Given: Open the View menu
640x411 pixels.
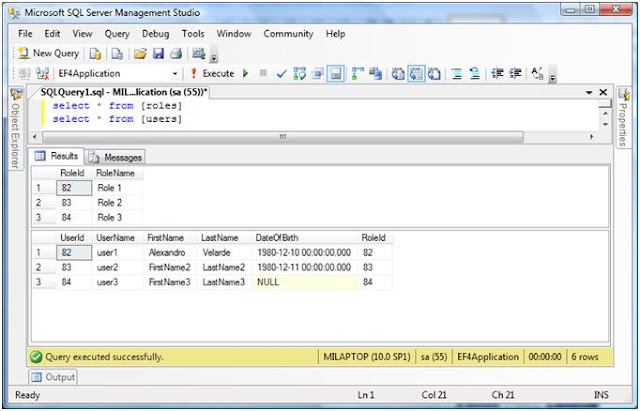Looking at the screenshot, I should coord(82,33).
